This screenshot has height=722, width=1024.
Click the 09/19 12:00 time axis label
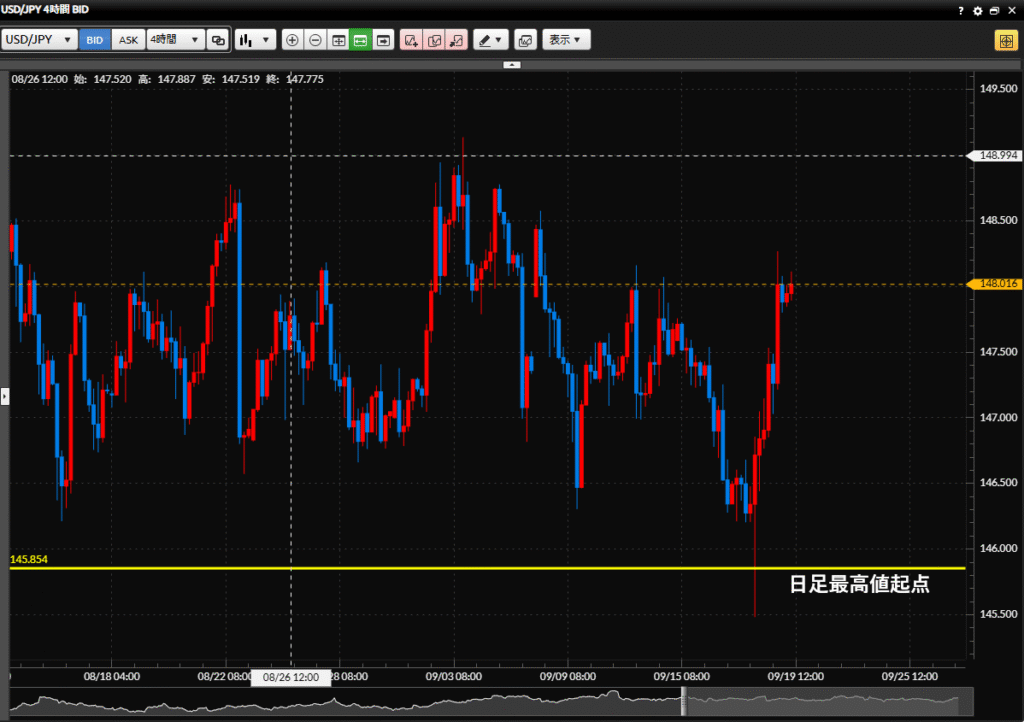pos(795,676)
